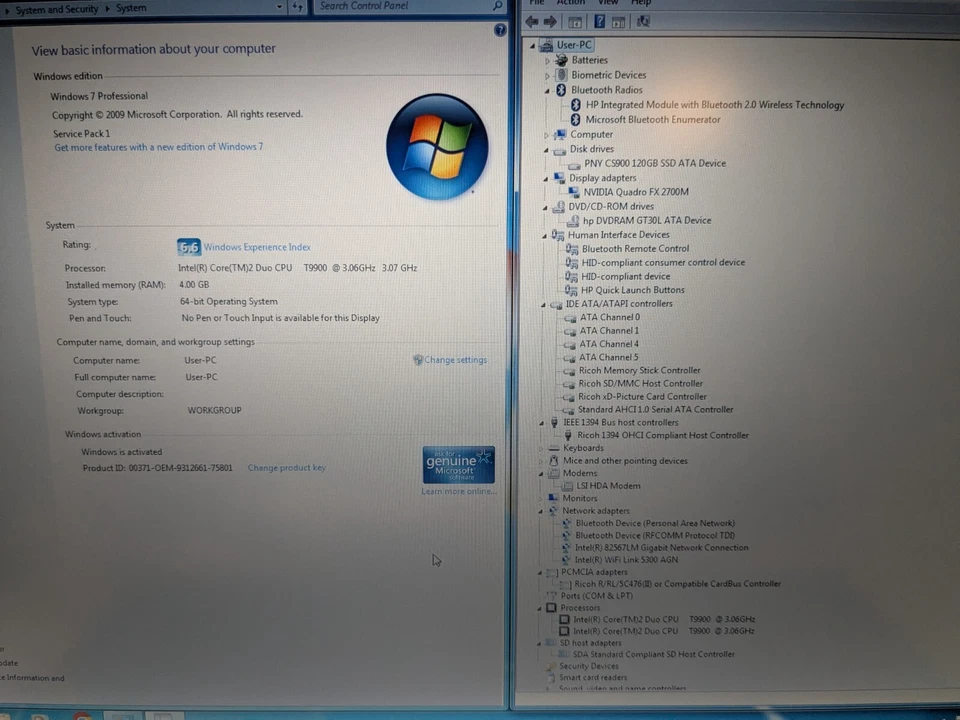Click Learn more online link
960x720 pixels.
click(x=459, y=491)
